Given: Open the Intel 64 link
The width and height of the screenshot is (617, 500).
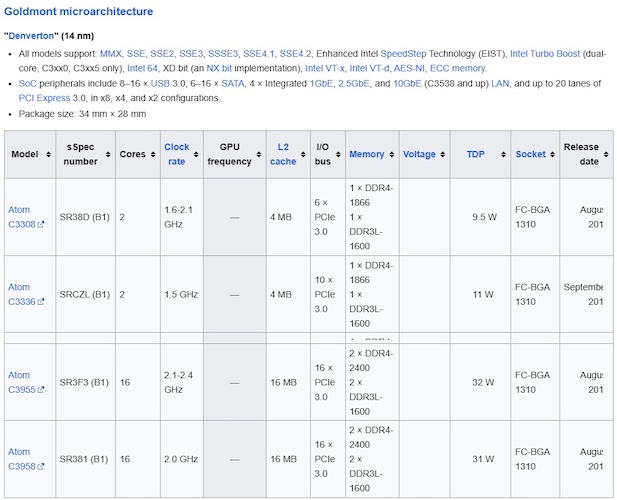Looking at the screenshot, I should tap(142, 68).
